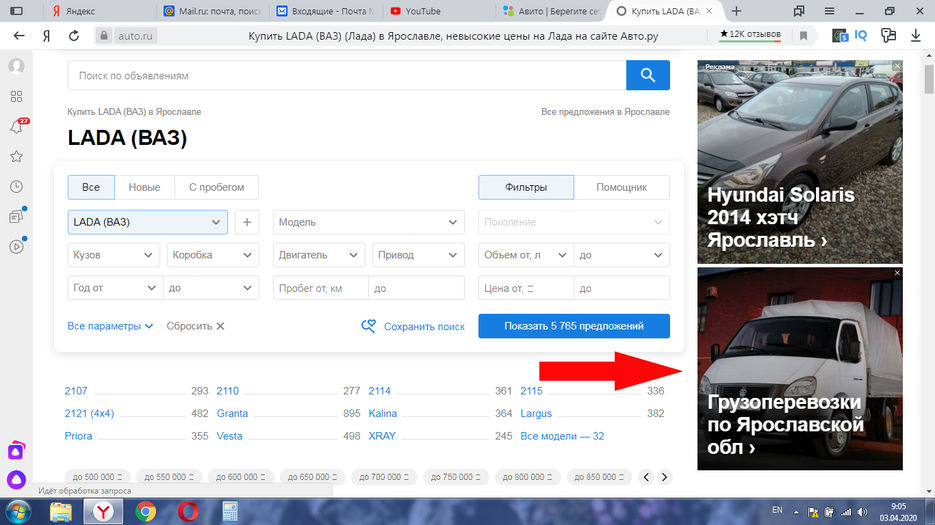Expand 'Все параметры' section
The width and height of the screenshot is (935, 525).
click(x=110, y=326)
